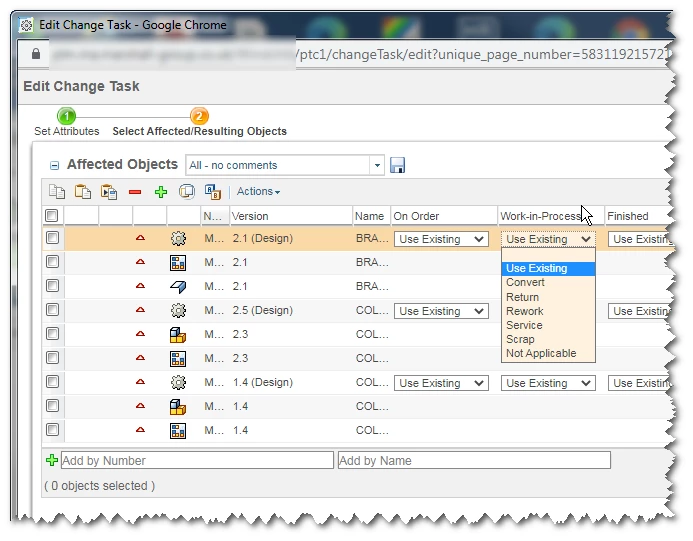Click the drawing icon in last 1.4 row
Image resolution: width=693 pixels, height=541 pixels.
click(178, 431)
